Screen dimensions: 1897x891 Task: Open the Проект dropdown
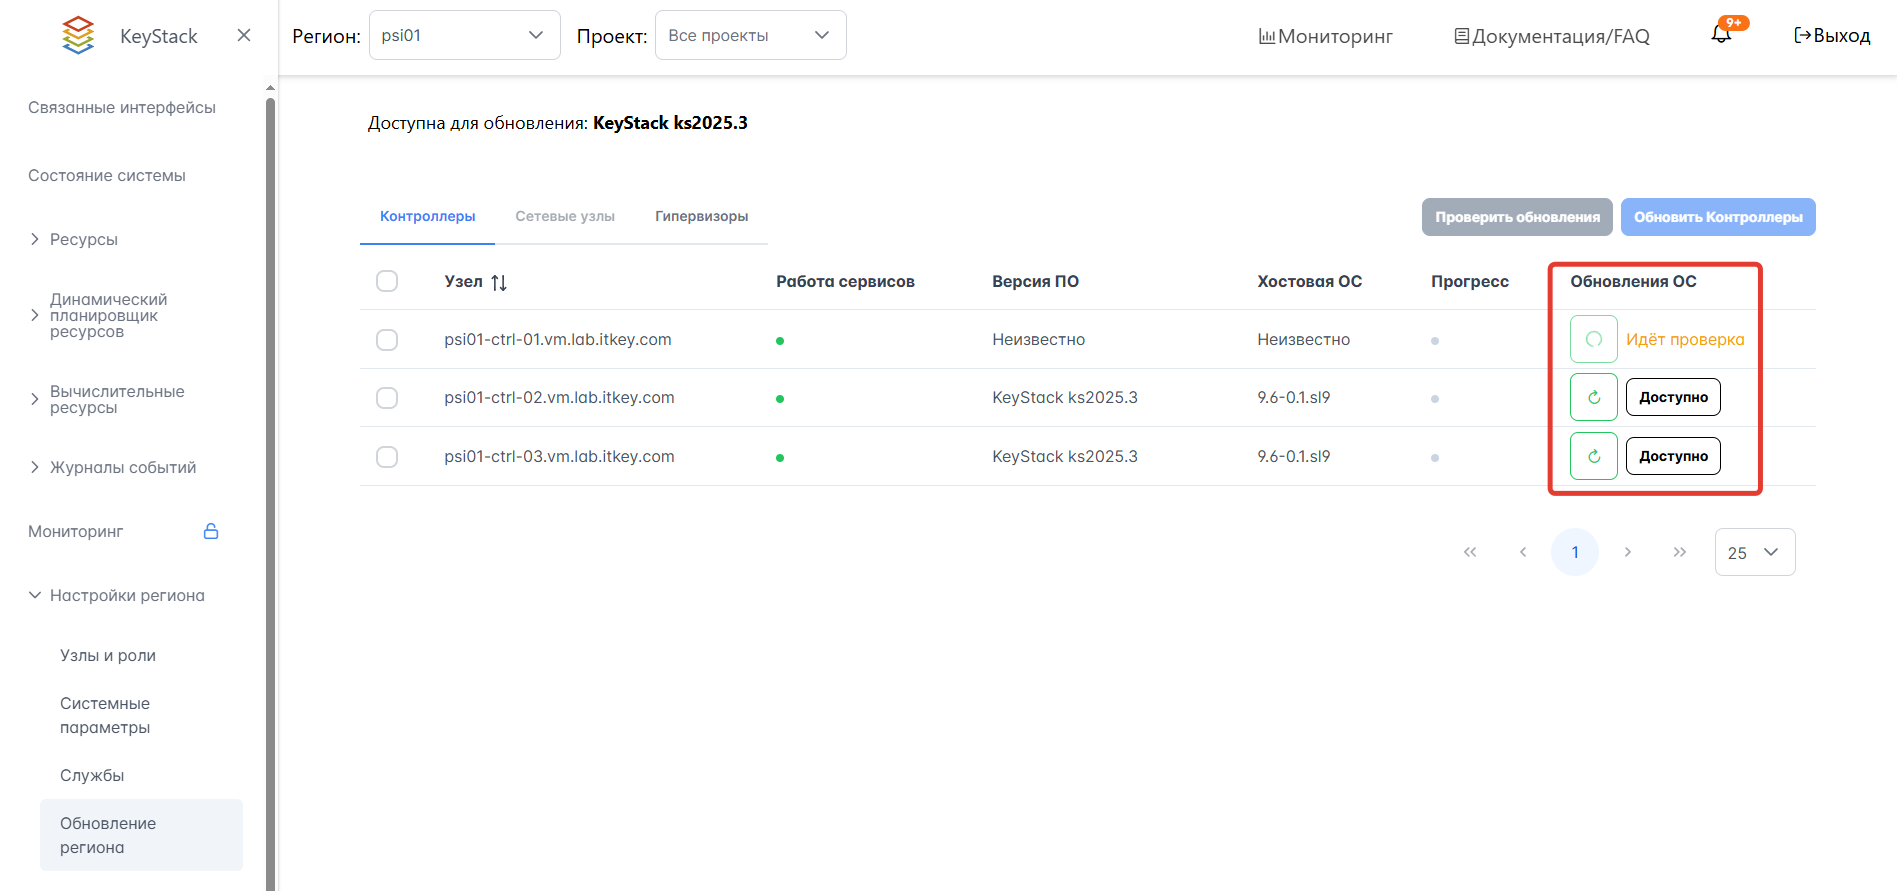(750, 36)
